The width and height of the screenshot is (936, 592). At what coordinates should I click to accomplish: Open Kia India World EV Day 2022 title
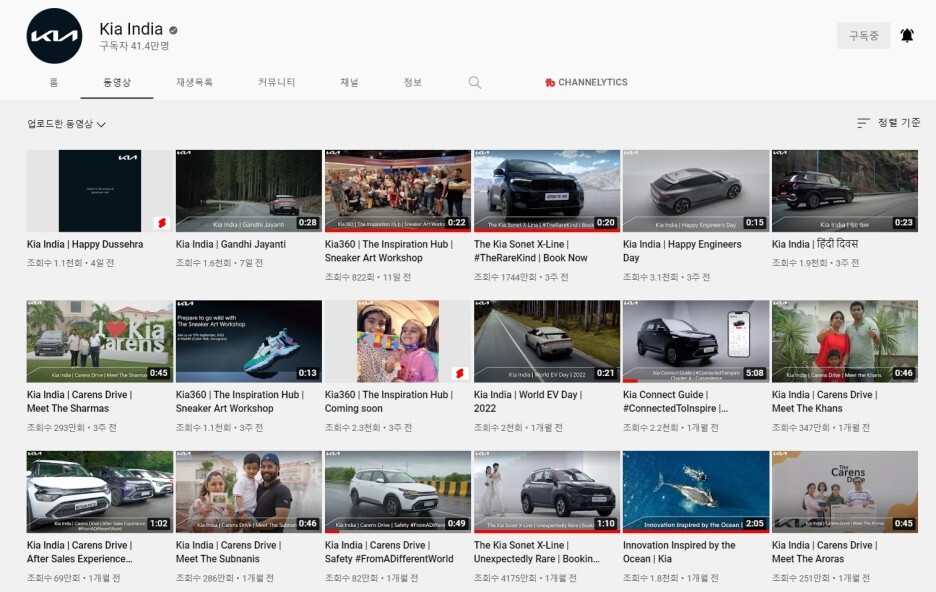coord(528,402)
